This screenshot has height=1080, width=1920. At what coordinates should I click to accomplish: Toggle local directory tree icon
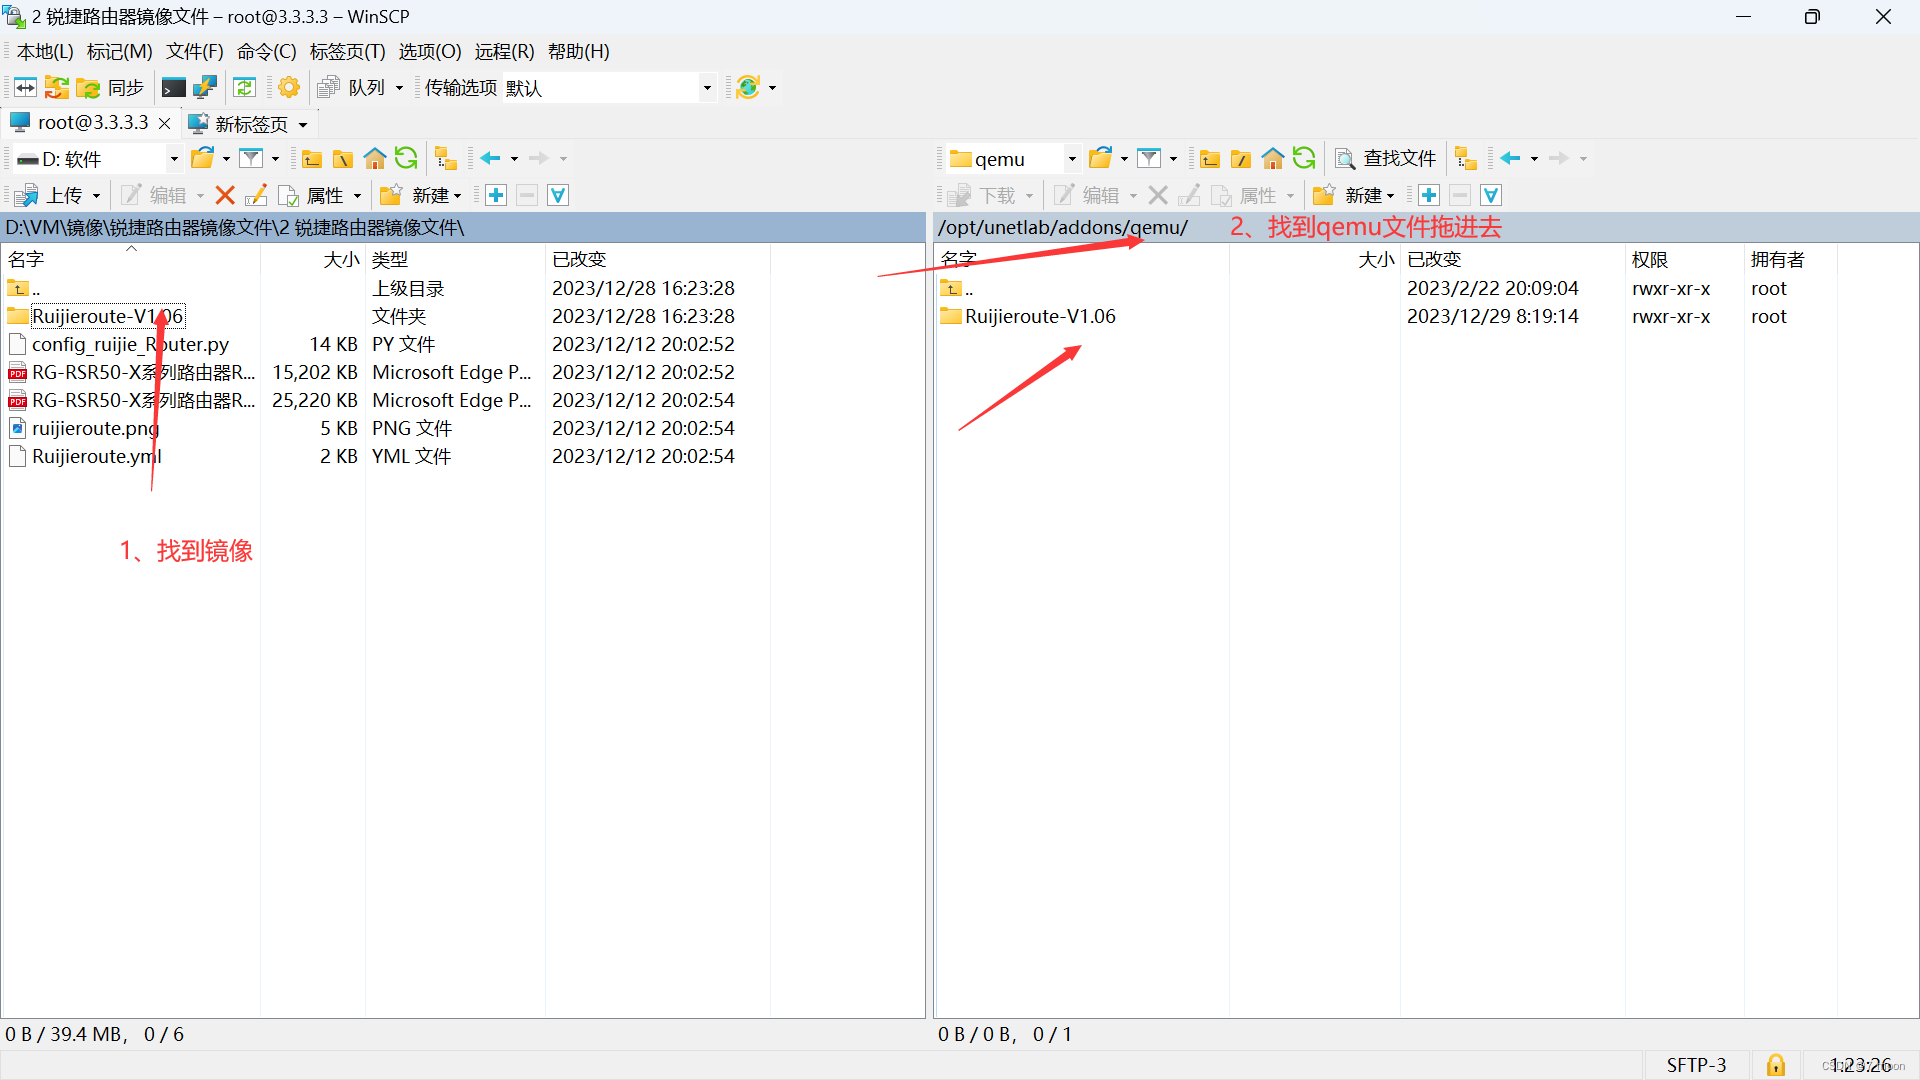point(446,158)
